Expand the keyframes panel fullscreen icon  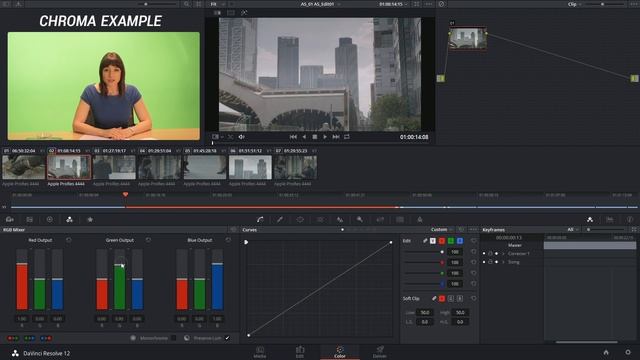(634, 230)
